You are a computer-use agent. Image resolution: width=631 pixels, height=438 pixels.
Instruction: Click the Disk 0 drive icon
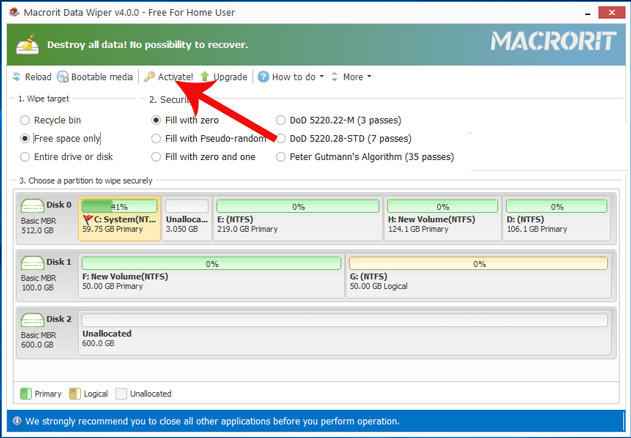[x=34, y=206]
